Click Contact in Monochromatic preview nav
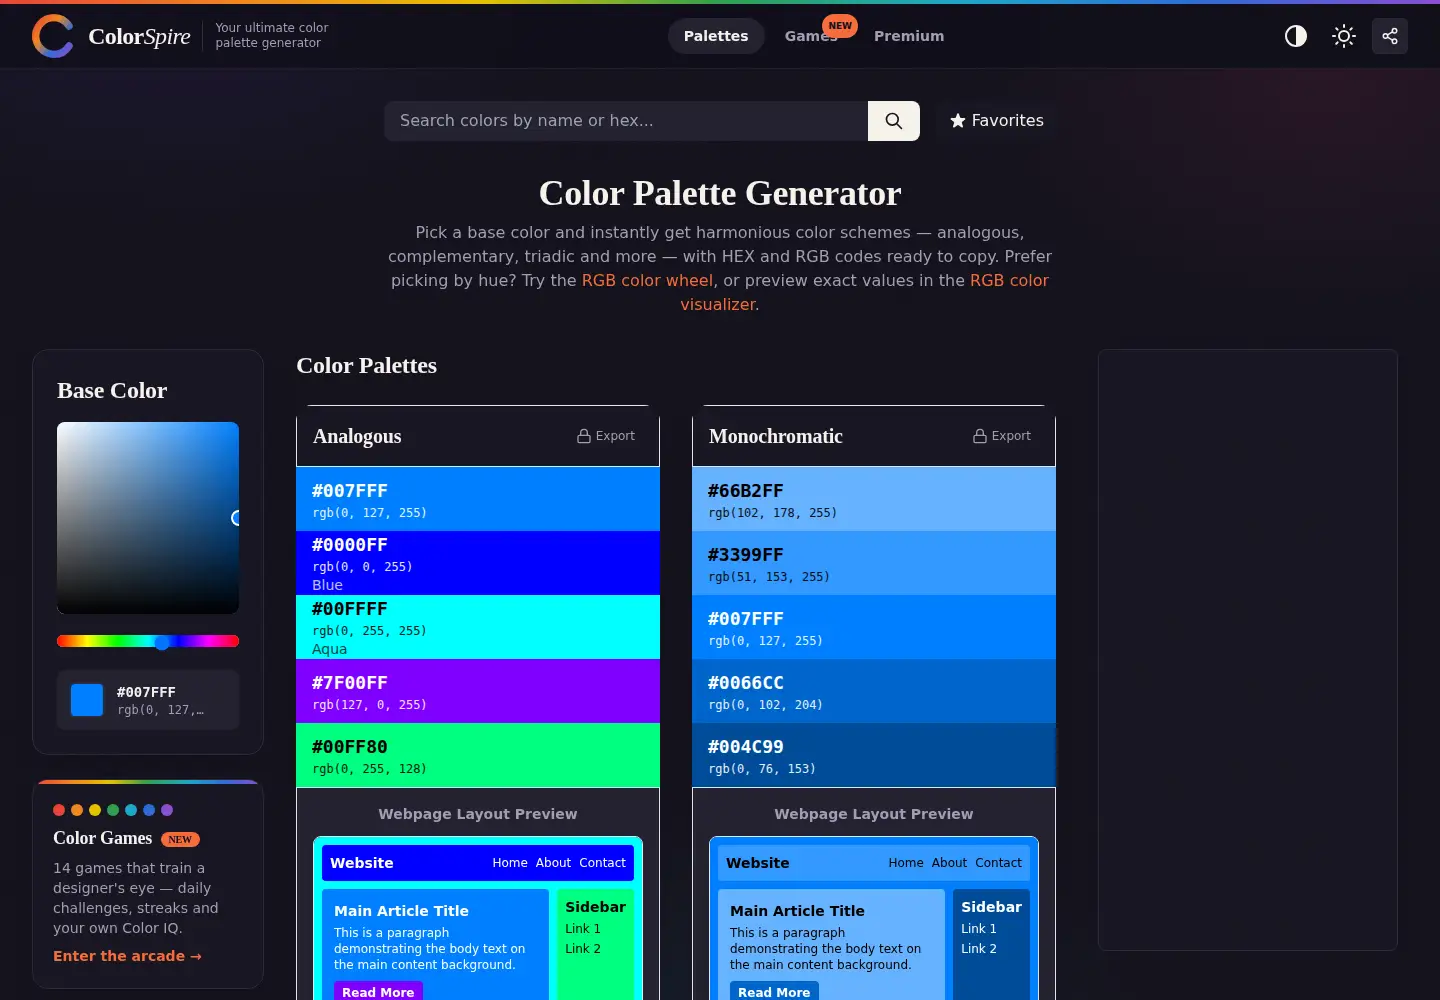Screen dimensions: 1440x1000 pyautogui.click(x=999, y=863)
